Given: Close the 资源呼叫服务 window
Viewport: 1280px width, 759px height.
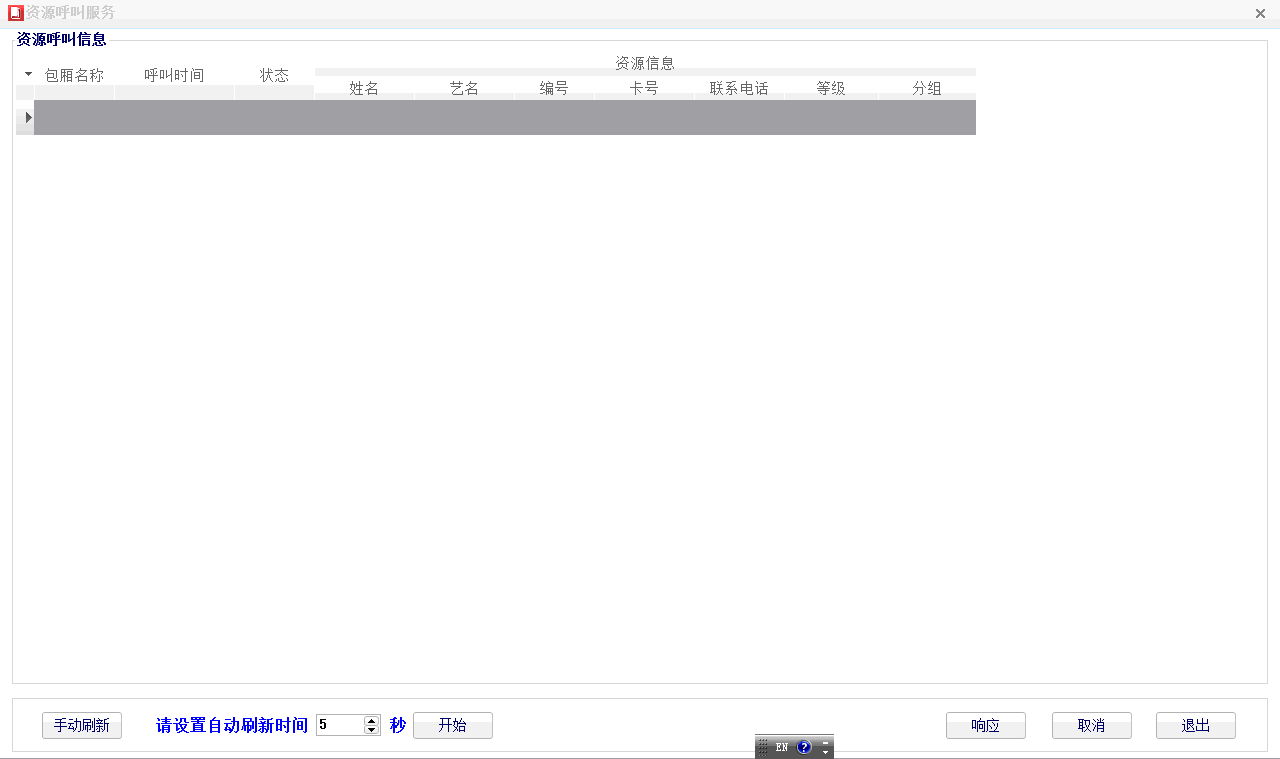Looking at the screenshot, I should tap(1260, 13).
